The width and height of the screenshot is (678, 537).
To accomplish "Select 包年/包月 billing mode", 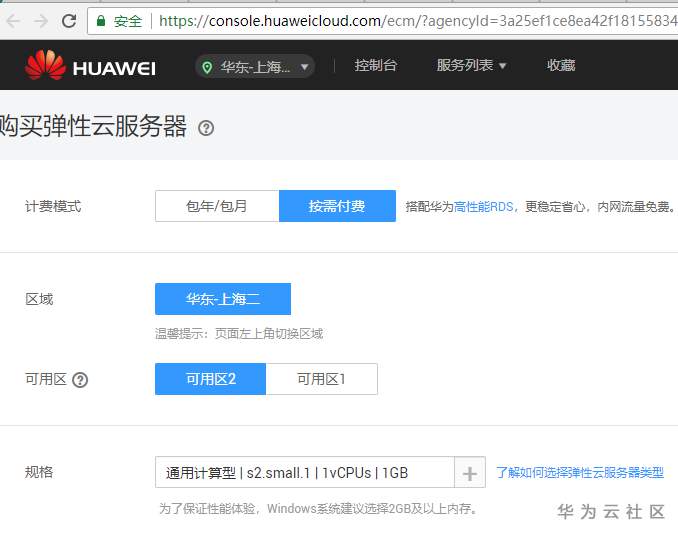I will [x=217, y=206].
